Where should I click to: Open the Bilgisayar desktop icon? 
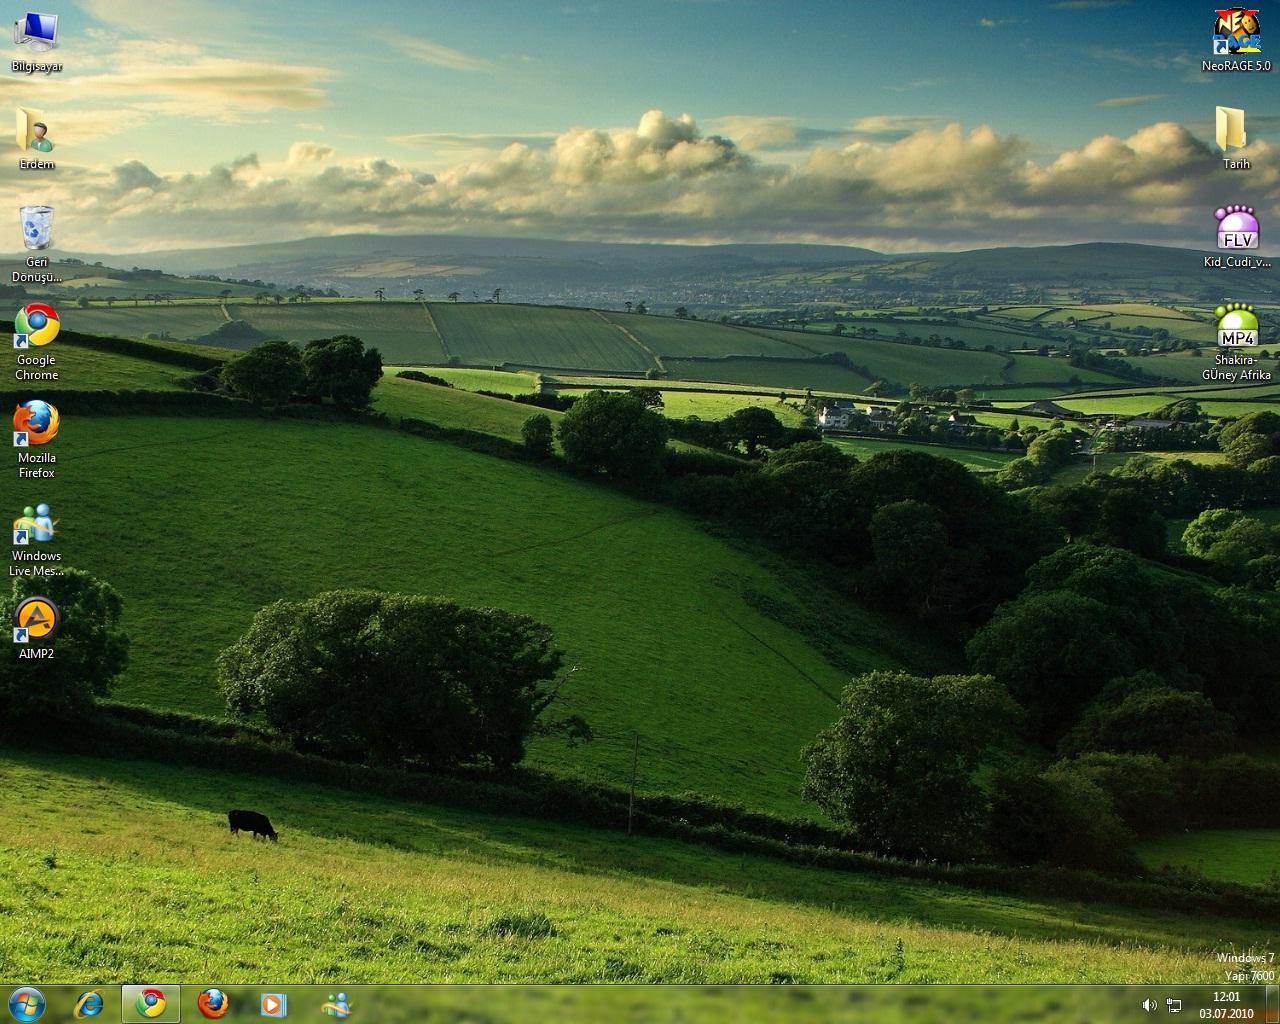coord(36,33)
